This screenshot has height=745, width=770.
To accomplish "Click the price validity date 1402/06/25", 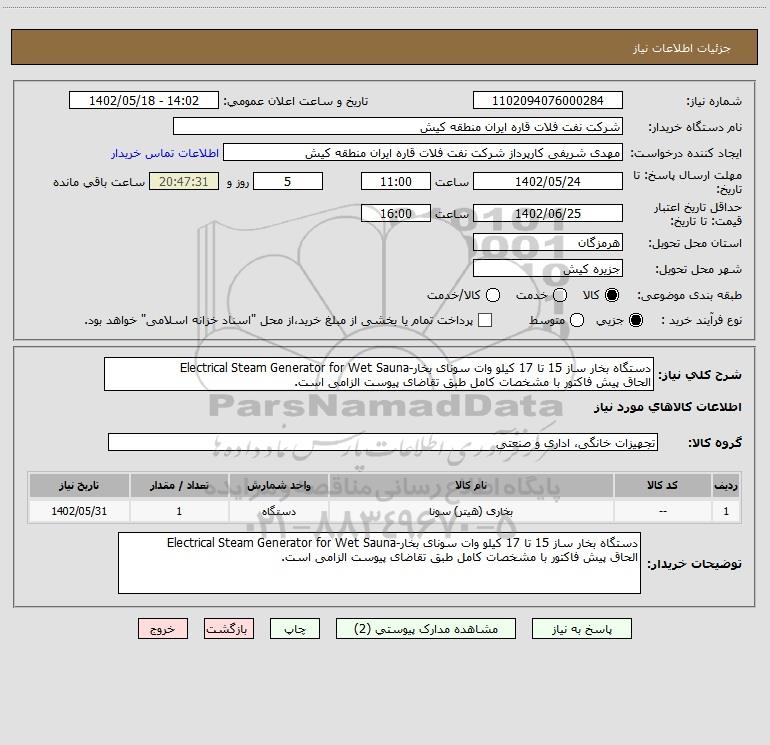I will pos(548,213).
